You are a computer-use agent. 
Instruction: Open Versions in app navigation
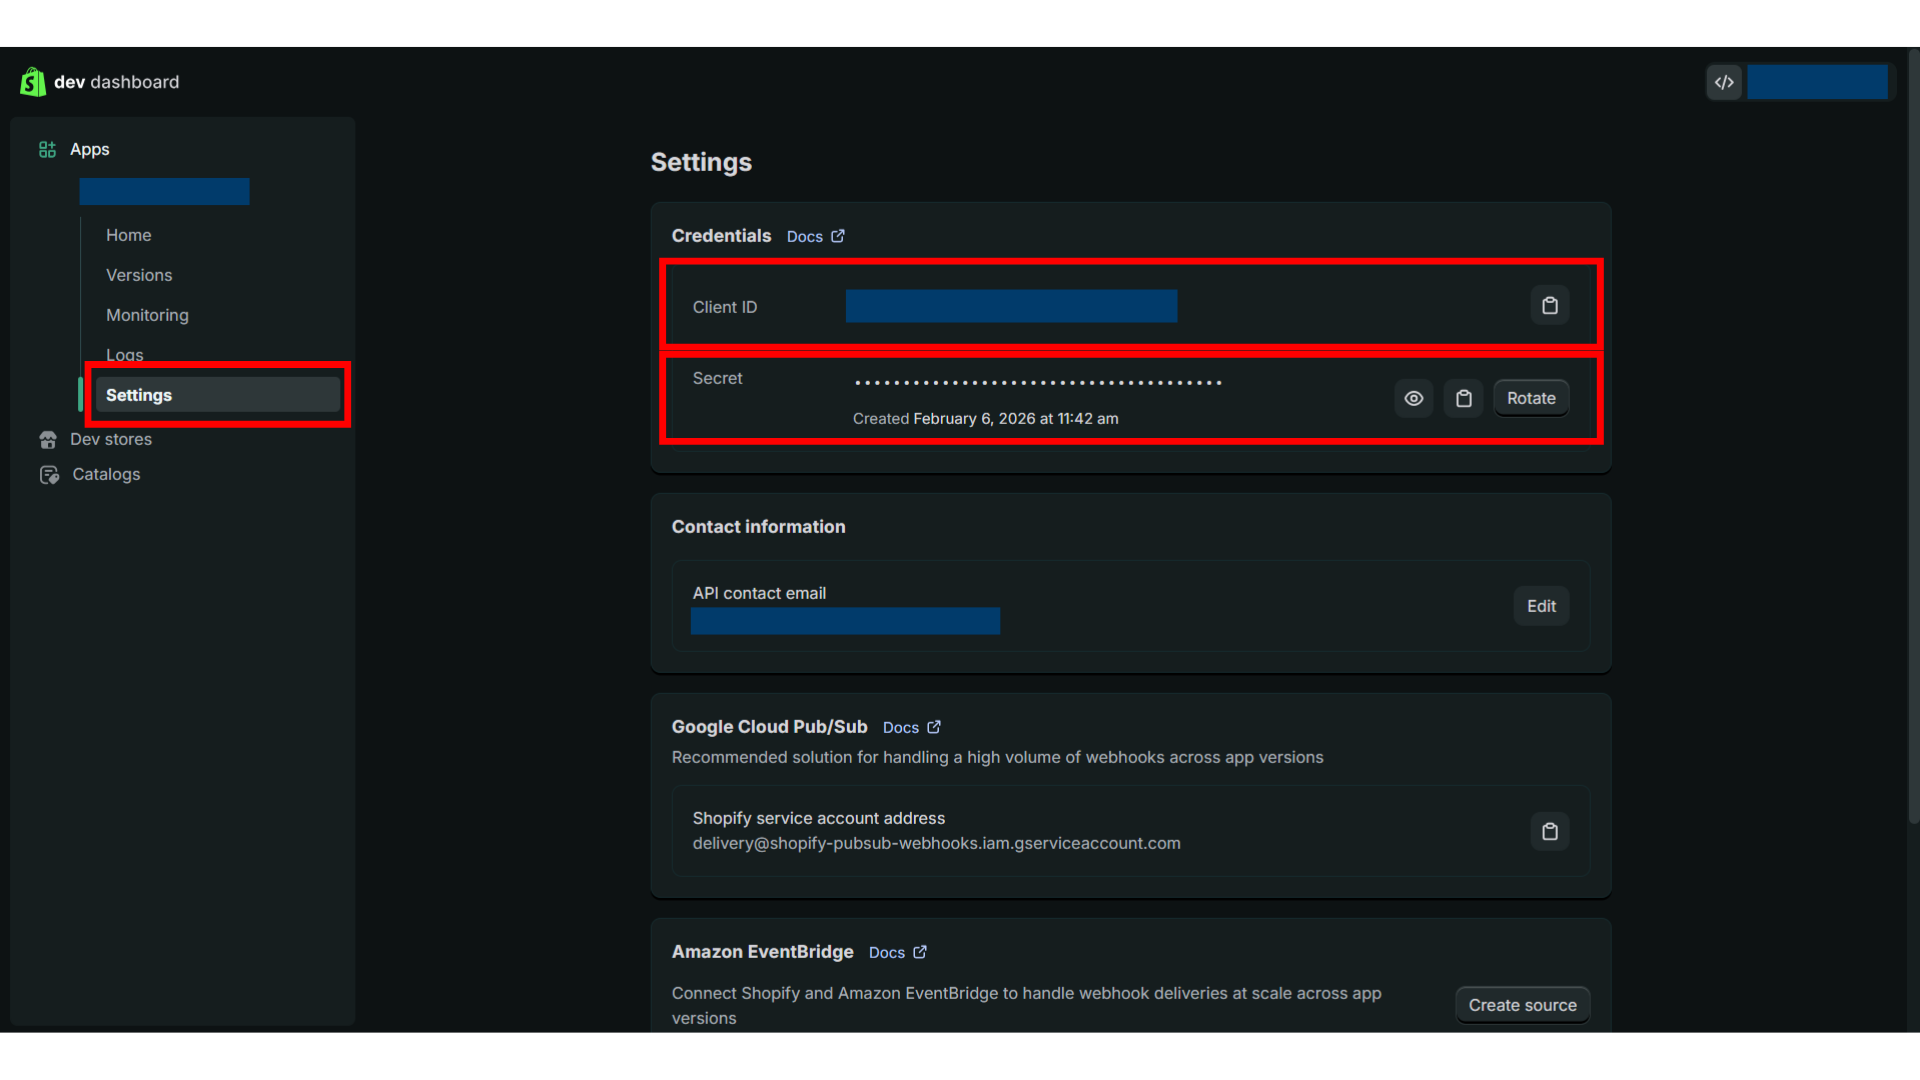pos(139,275)
